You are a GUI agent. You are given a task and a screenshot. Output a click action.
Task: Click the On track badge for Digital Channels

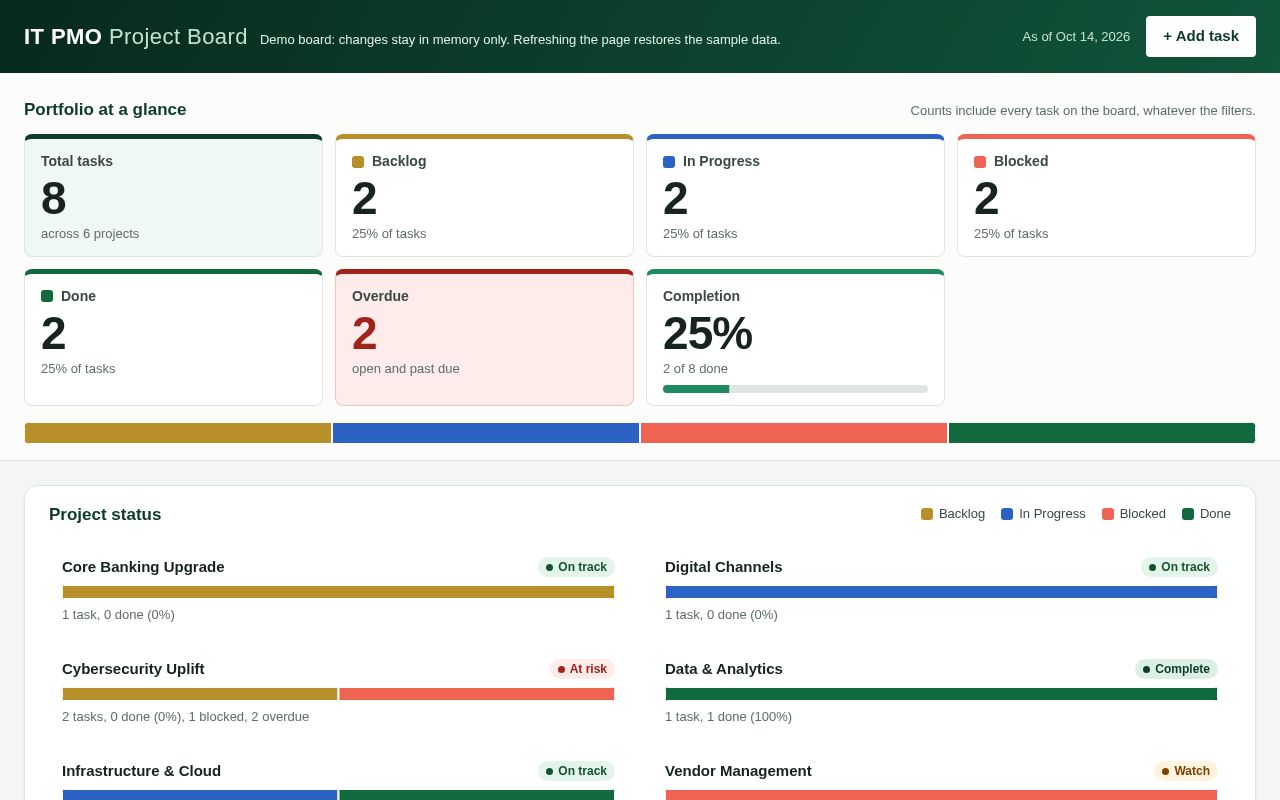point(1179,567)
